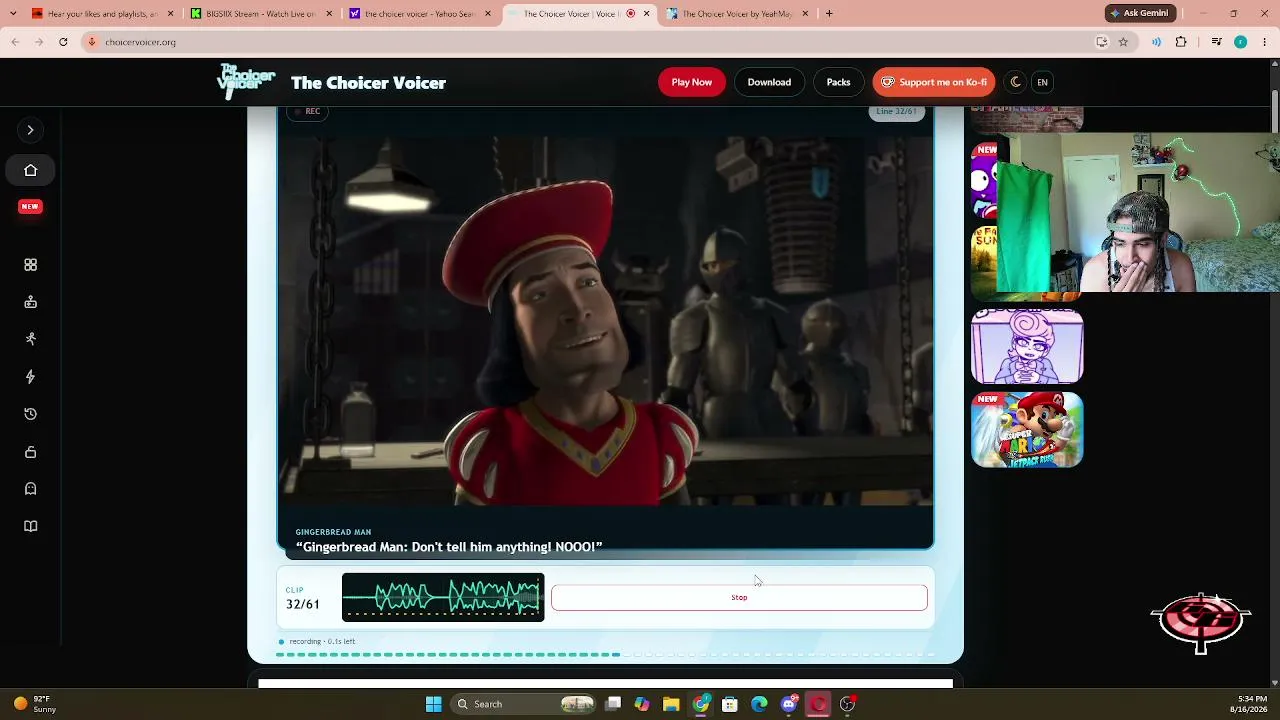Open the pink-haired character thumbnail
Viewport: 1280px width, 720px height.
point(1027,346)
